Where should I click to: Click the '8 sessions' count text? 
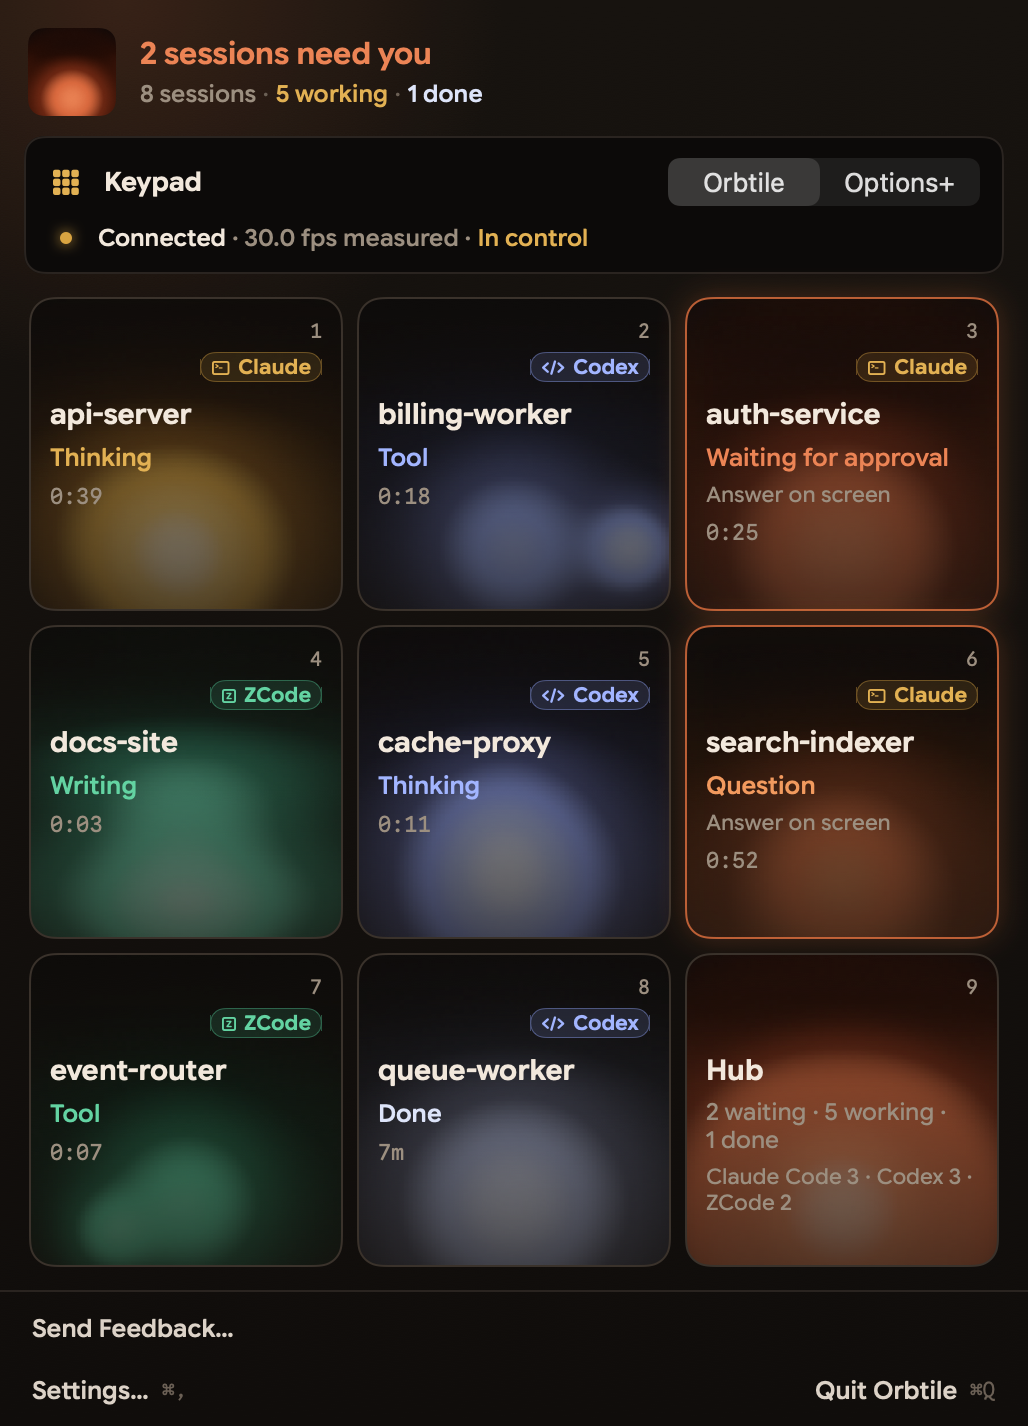coord(198,94)
